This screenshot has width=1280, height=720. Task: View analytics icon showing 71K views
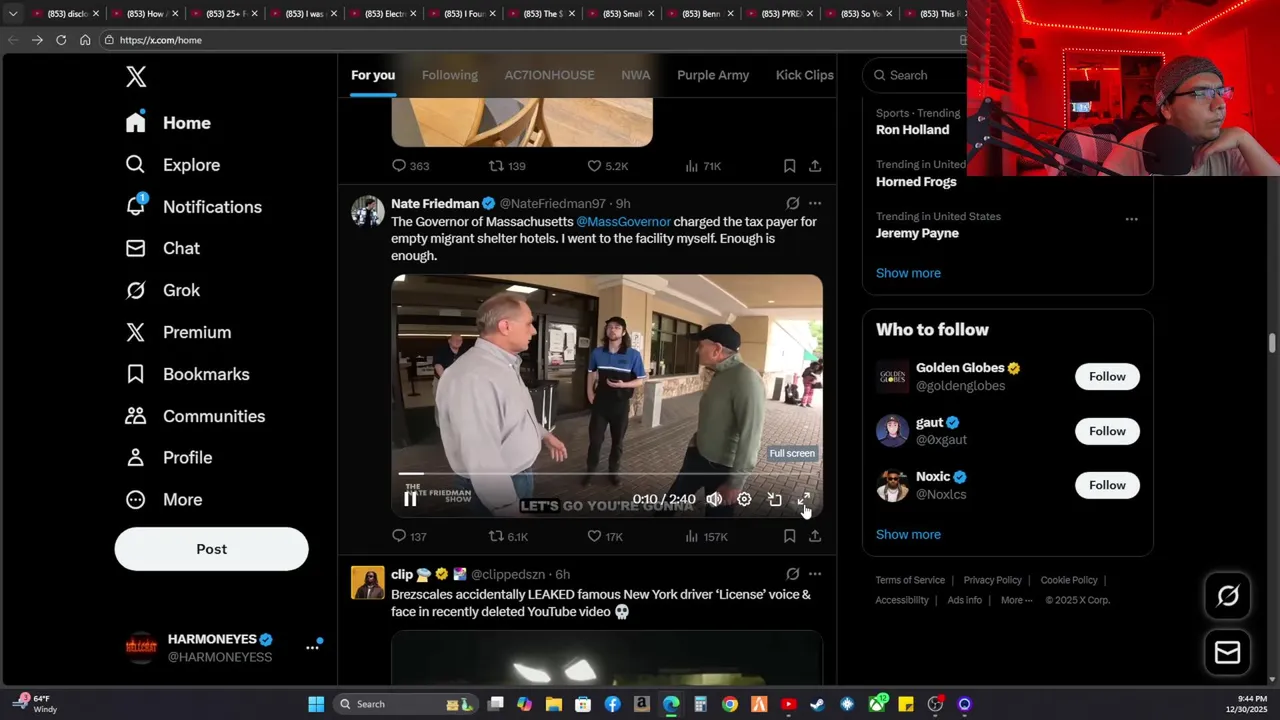pyautogui.click(x=691, y=166)
